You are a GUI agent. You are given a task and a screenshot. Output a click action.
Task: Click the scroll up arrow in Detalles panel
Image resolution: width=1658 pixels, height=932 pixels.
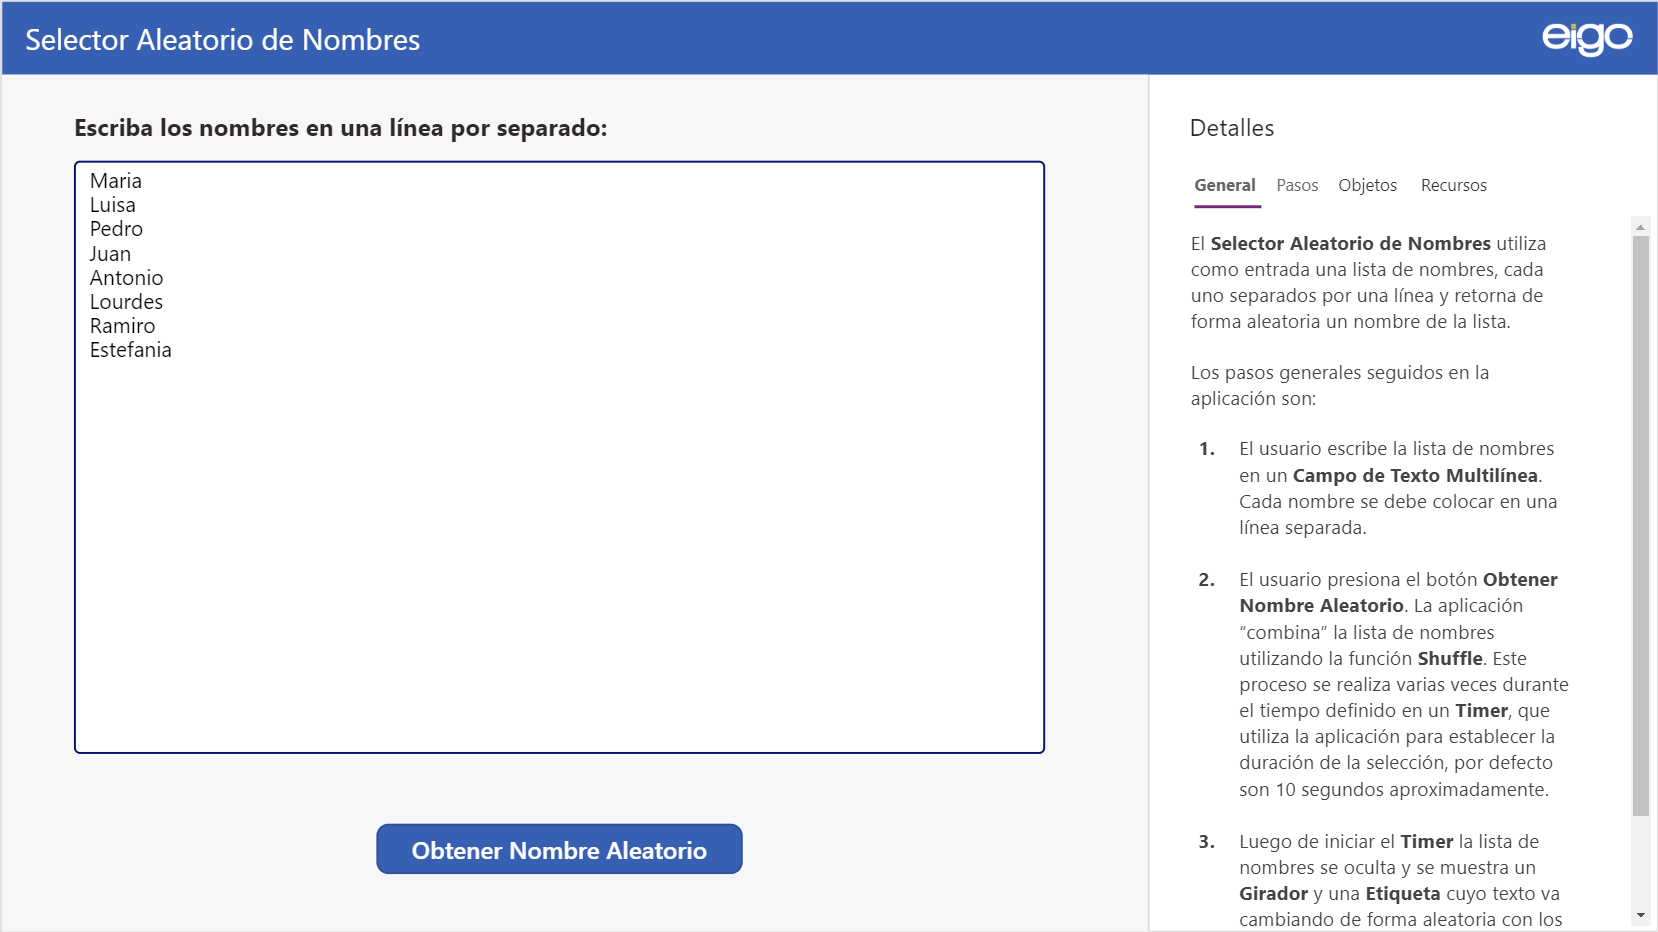1640,227
